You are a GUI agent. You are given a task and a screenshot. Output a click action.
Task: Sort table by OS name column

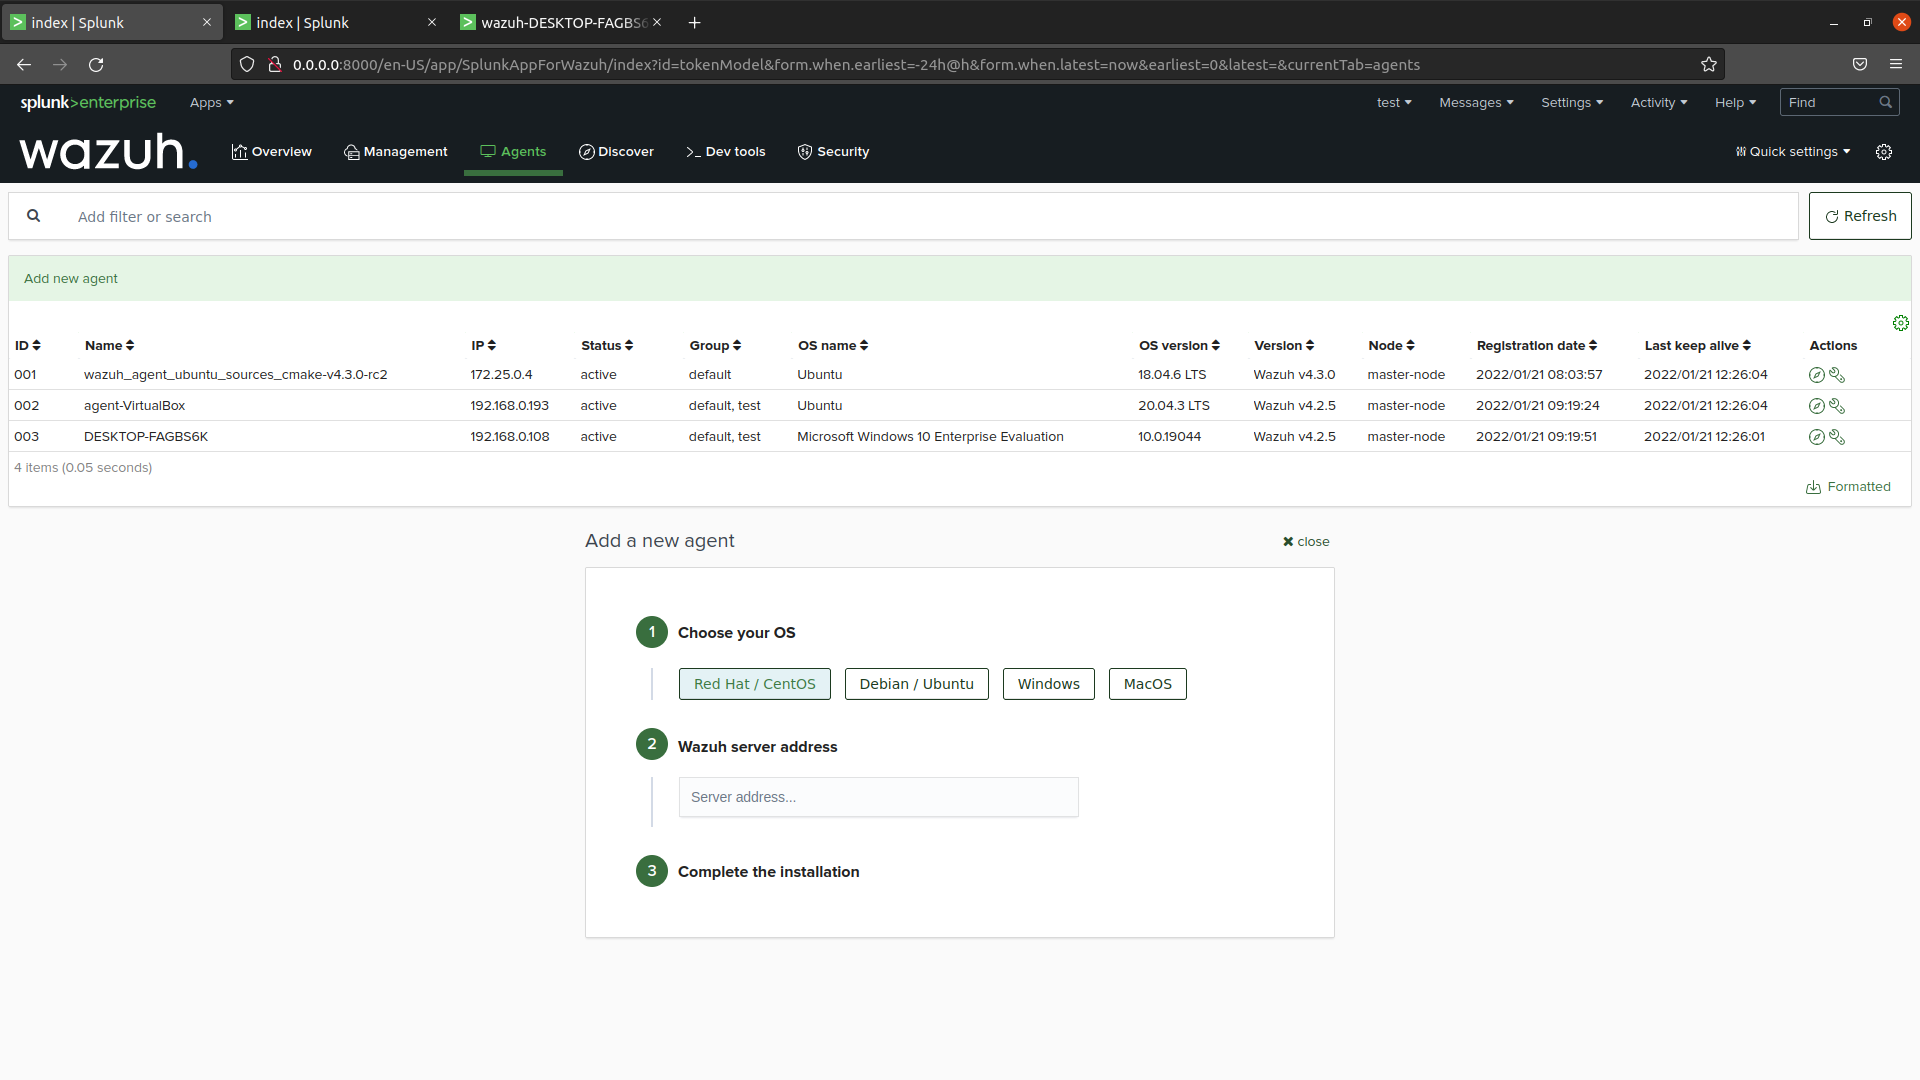click(833, 346)
